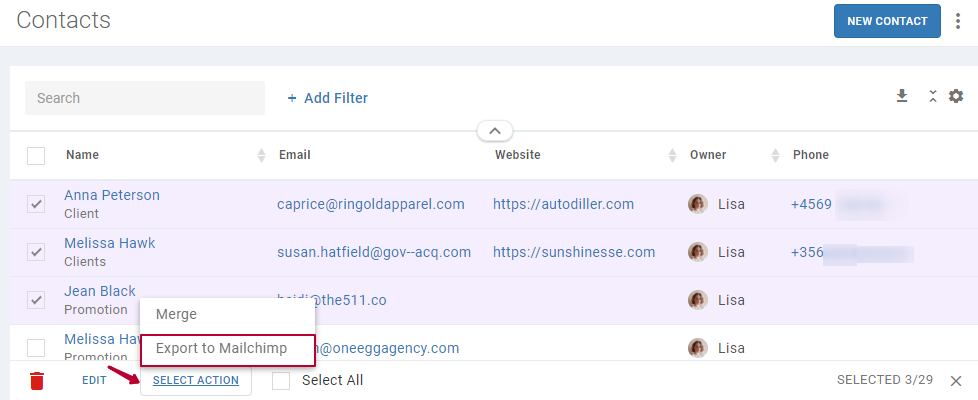Screen dimensions: 978x400
Task: Check the header select-all checkbox
Action: [x=36, y=155]
